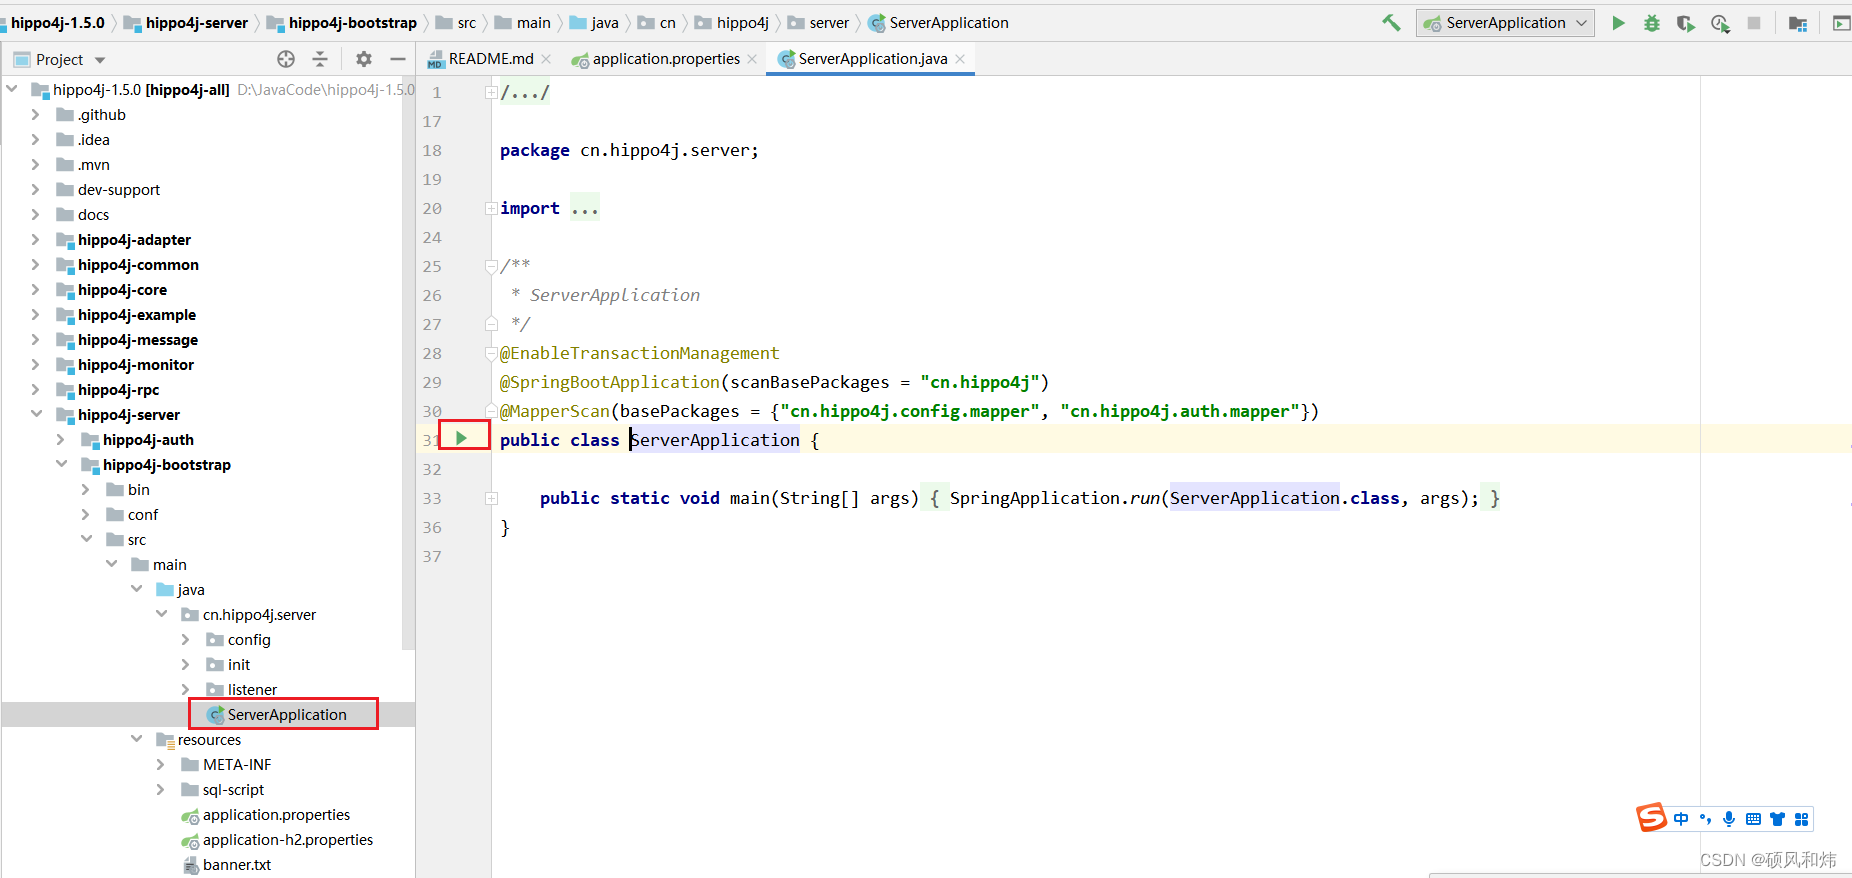
Task: Select the listener package
Action: (x=252, y=690)
